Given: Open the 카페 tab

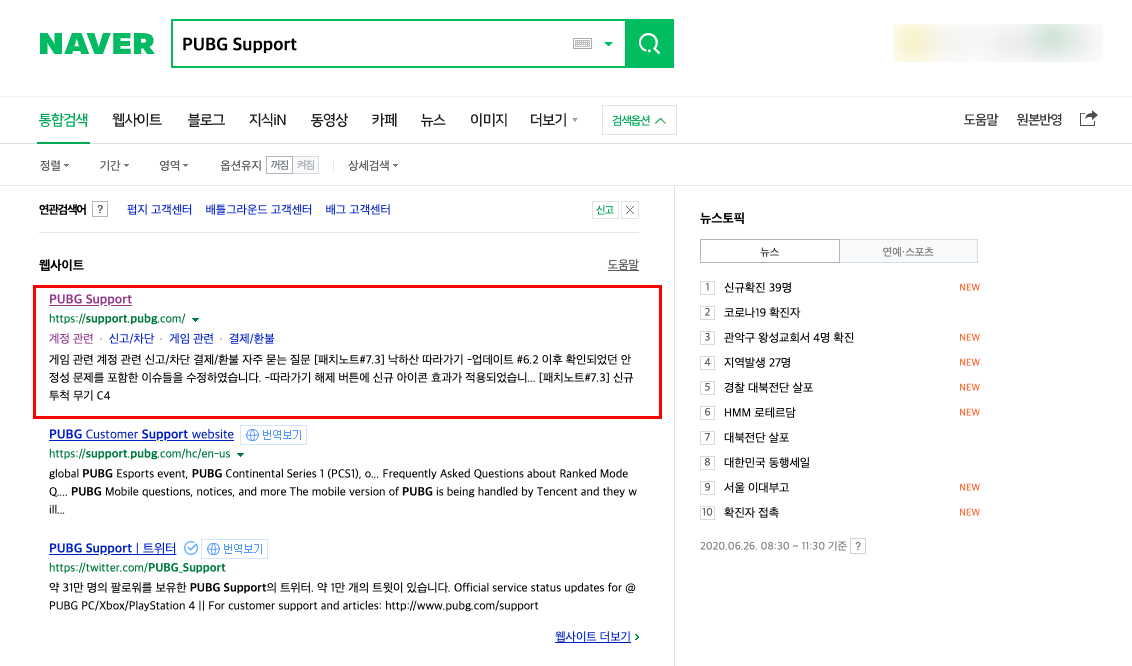Looking at the screenshot, I should click(x=384, y=120).
